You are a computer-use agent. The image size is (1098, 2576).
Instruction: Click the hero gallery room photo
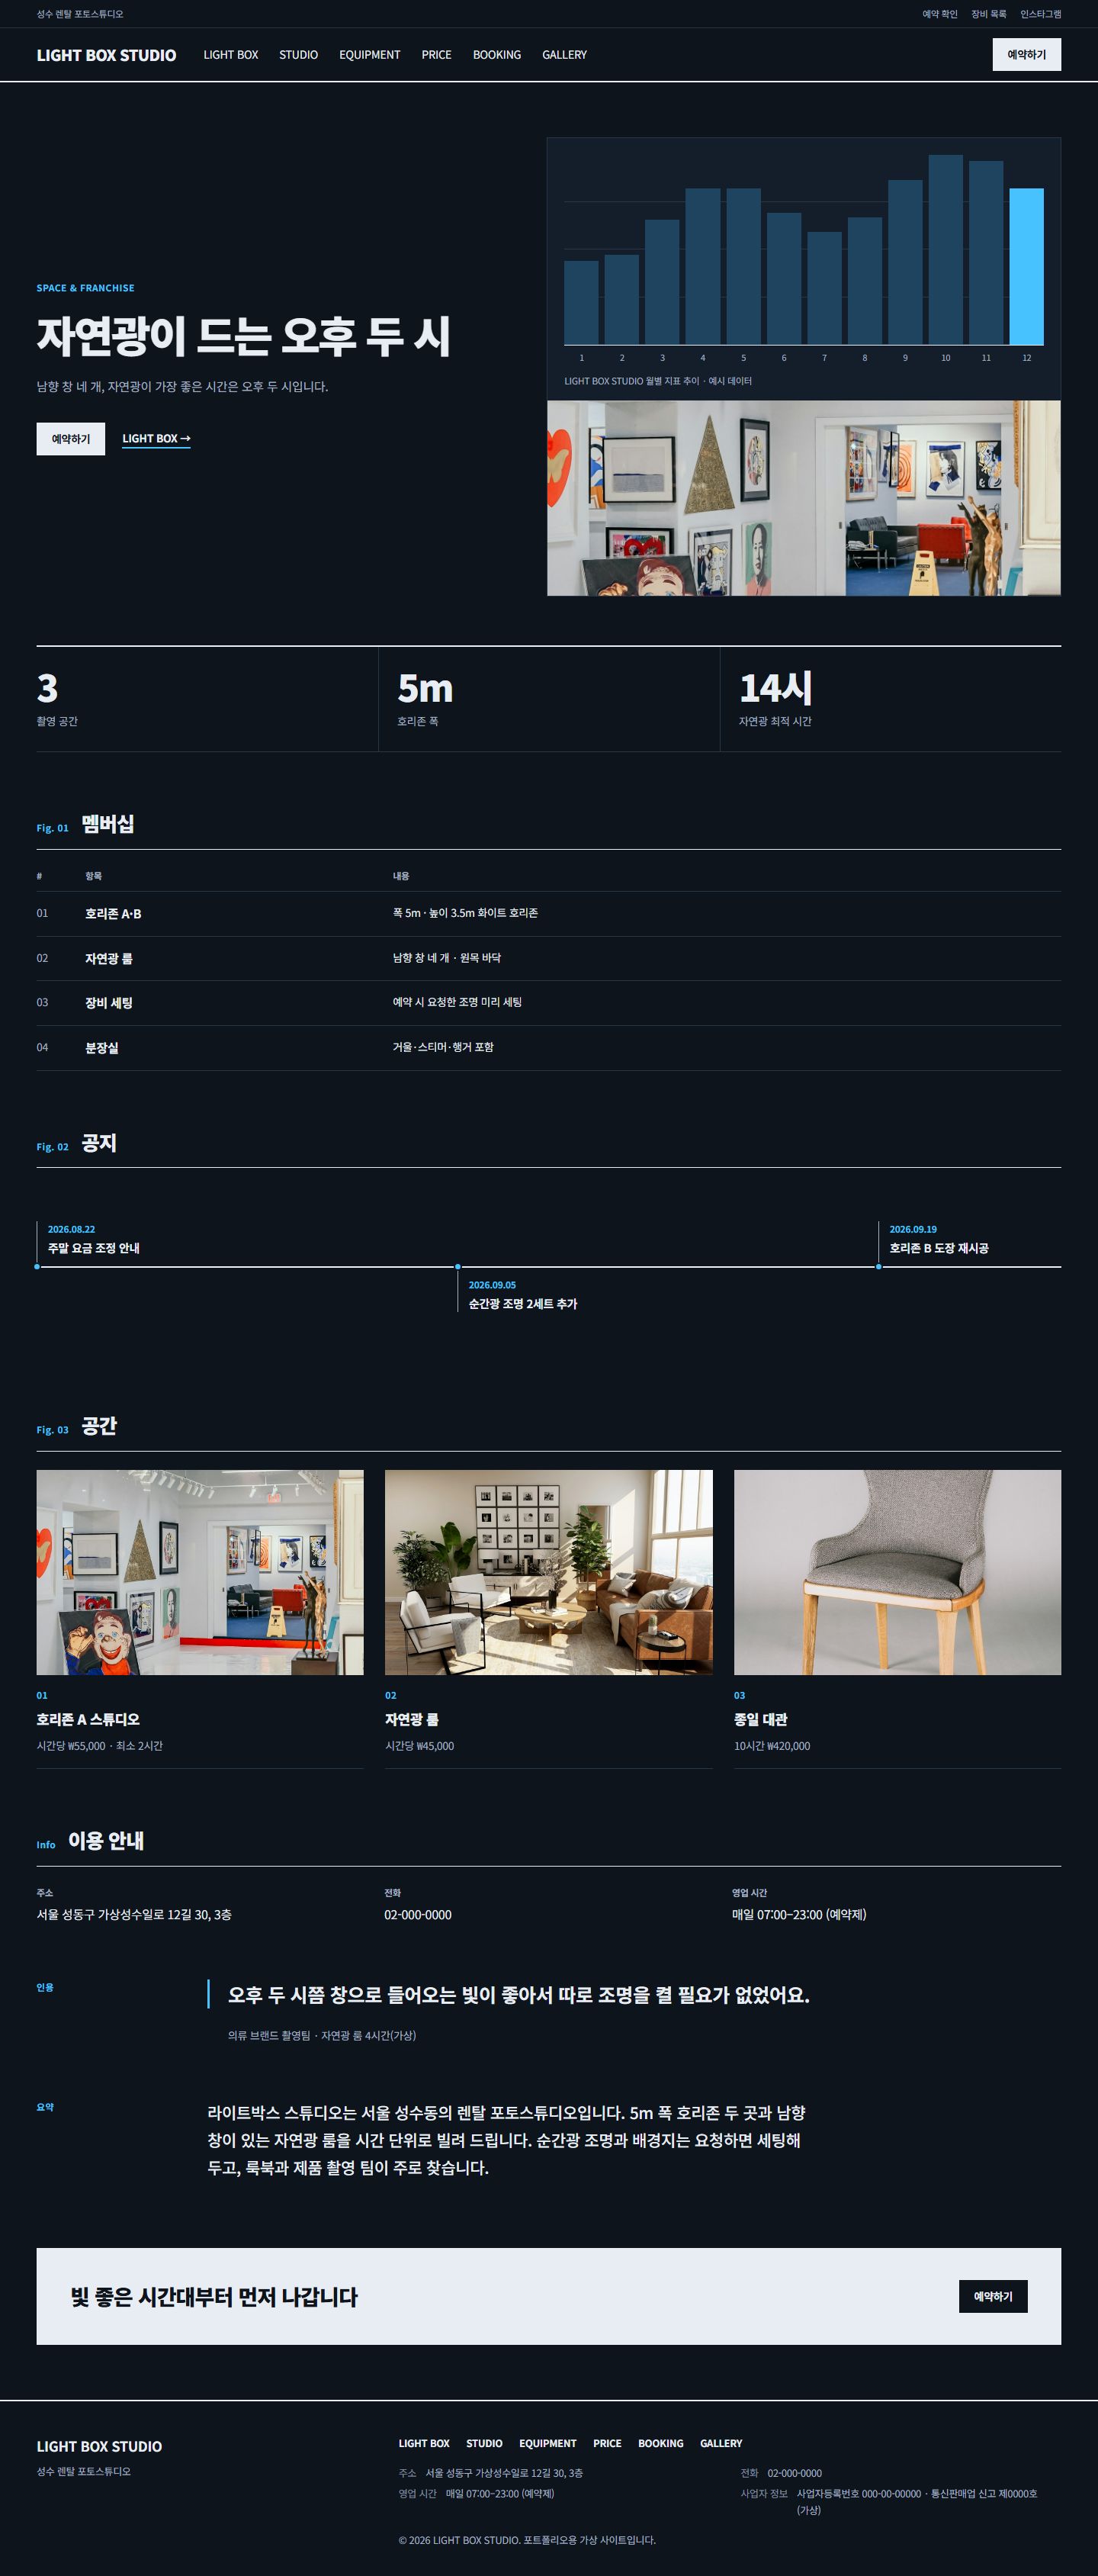tap(803, 498)
